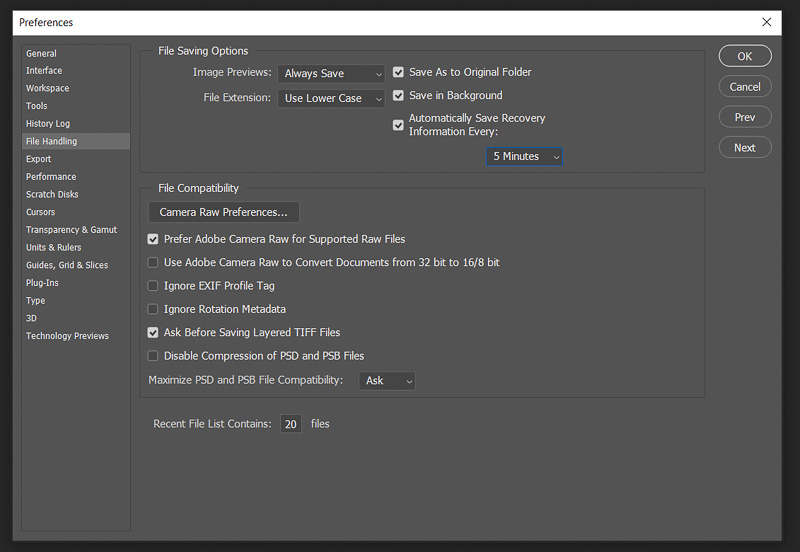Check Ignore Rotation Metadata option
800x552 pixels.
(153, 309)
